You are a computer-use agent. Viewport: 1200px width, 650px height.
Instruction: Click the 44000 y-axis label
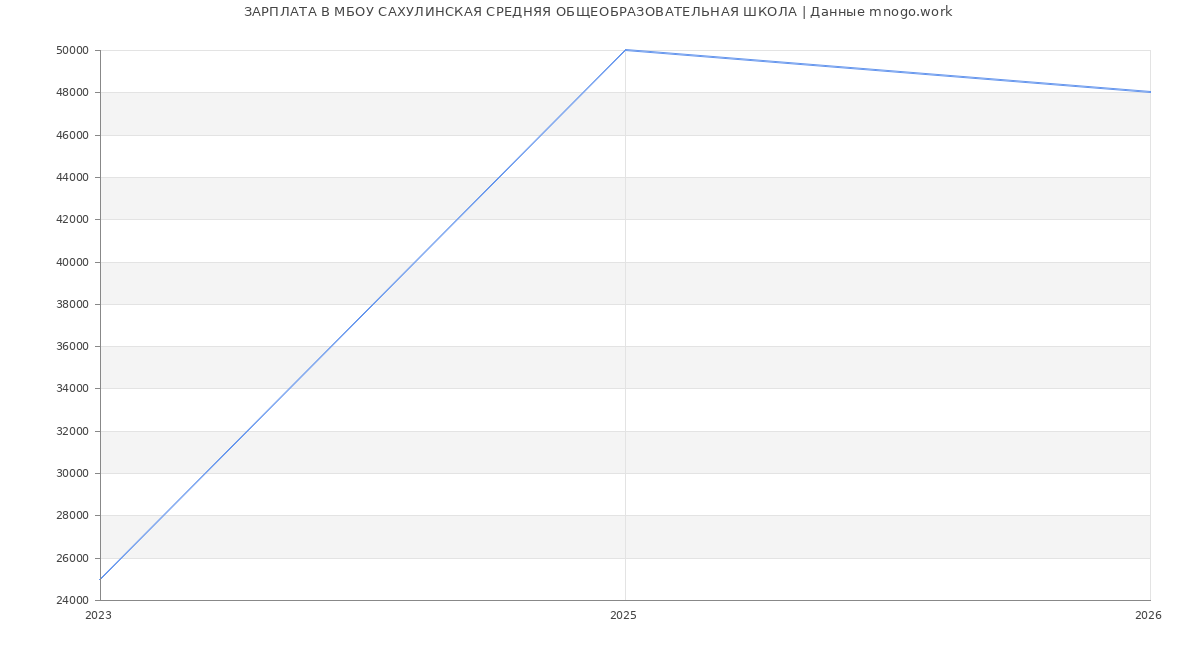coord(73,177)
